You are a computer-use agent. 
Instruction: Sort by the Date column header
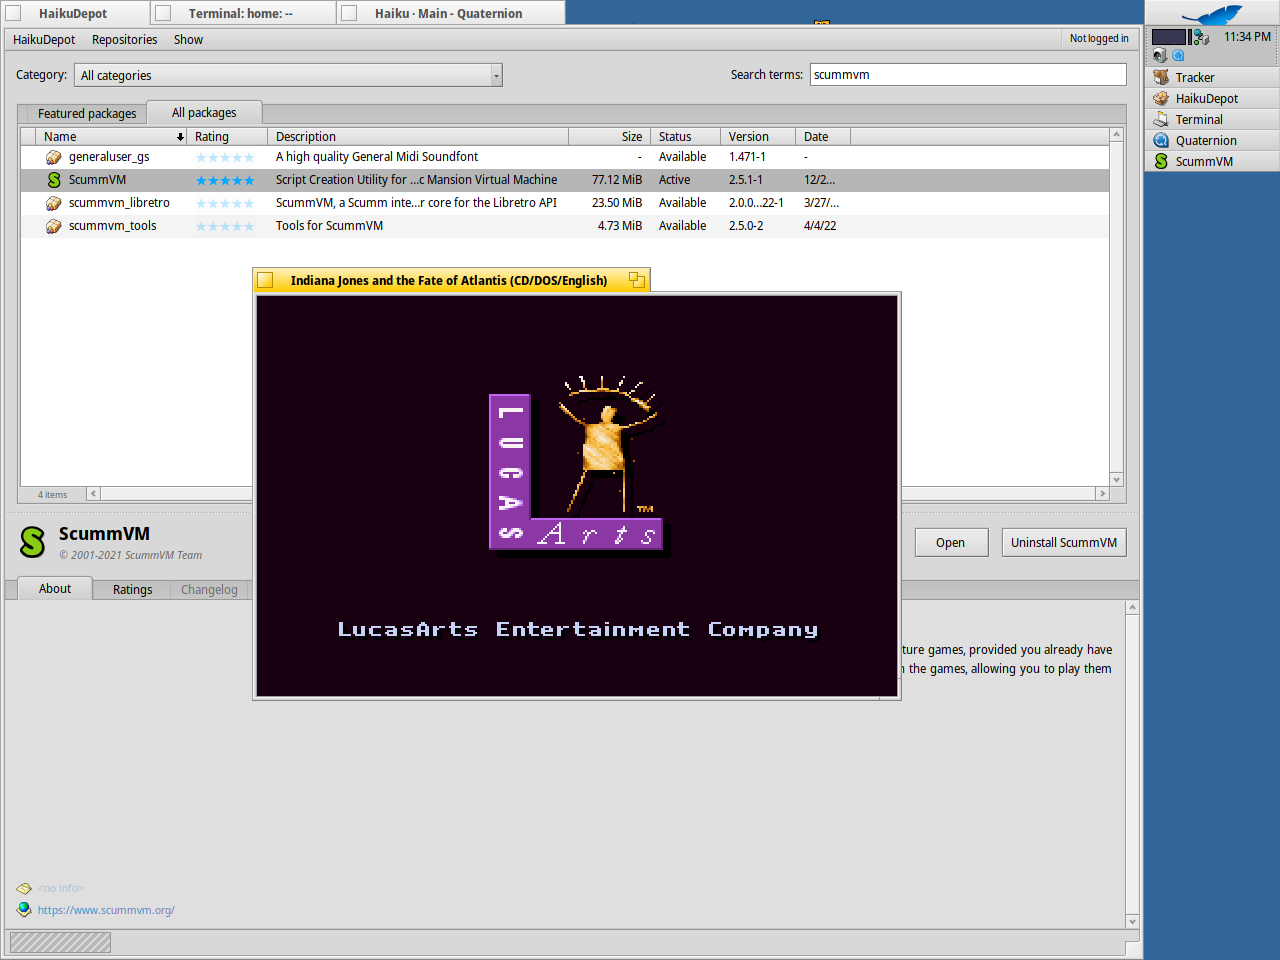[x=823, y=137]
